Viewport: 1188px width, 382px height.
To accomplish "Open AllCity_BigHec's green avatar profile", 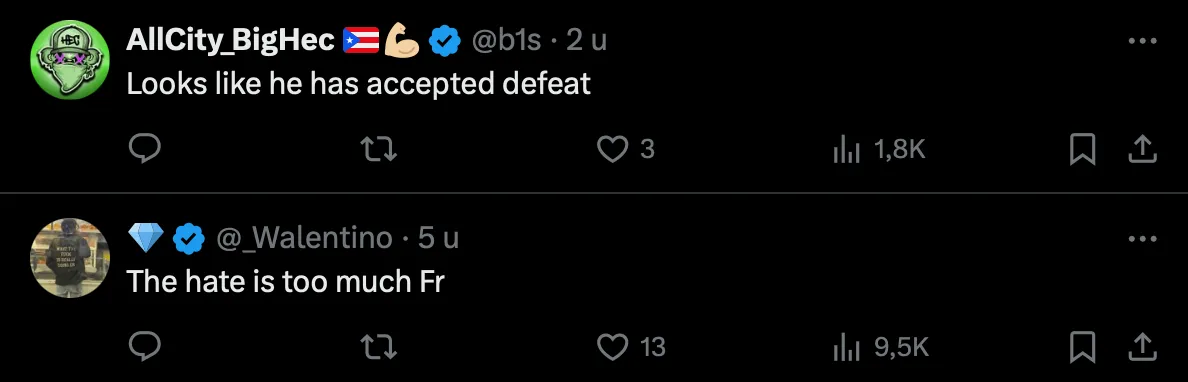I will 70,60.
